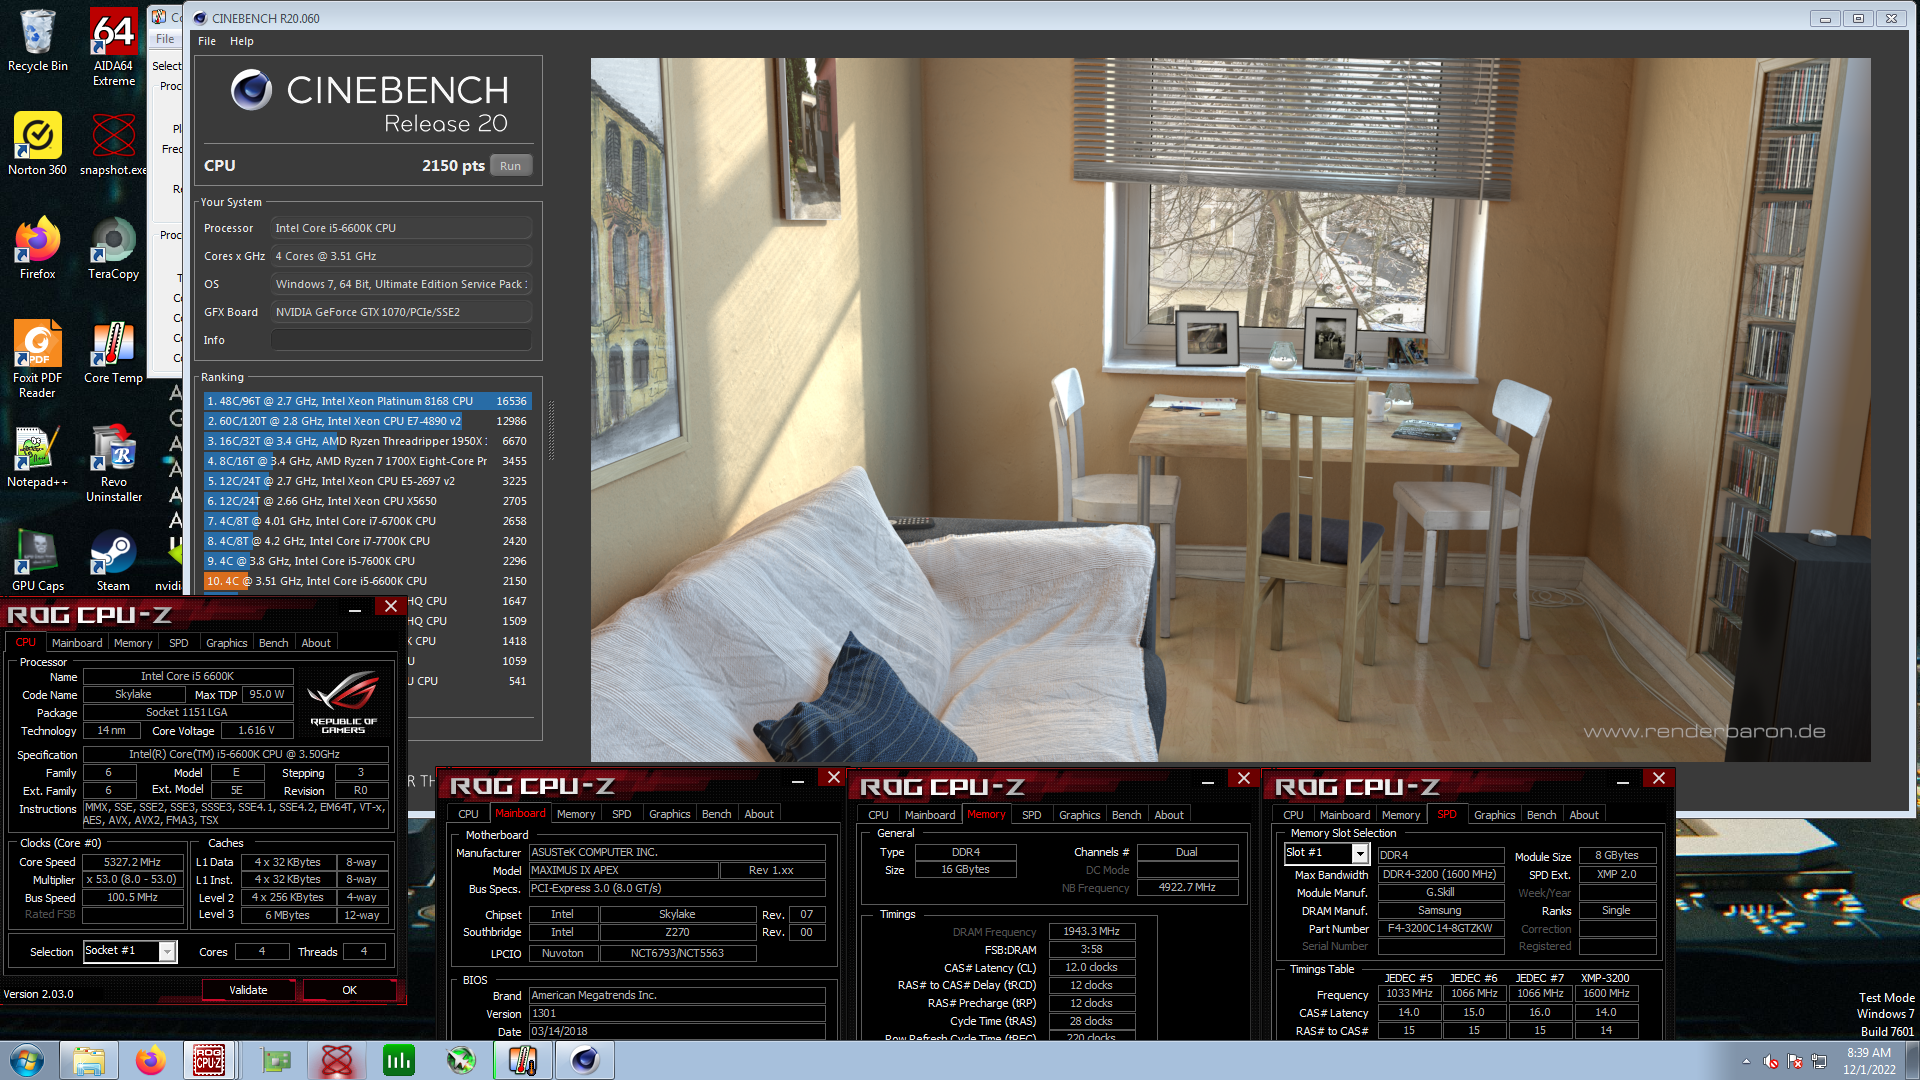The image size is (1920, 1080).
Task: Switch to Cinebench in the taskbar
Action: click(x=584, y=1060)
